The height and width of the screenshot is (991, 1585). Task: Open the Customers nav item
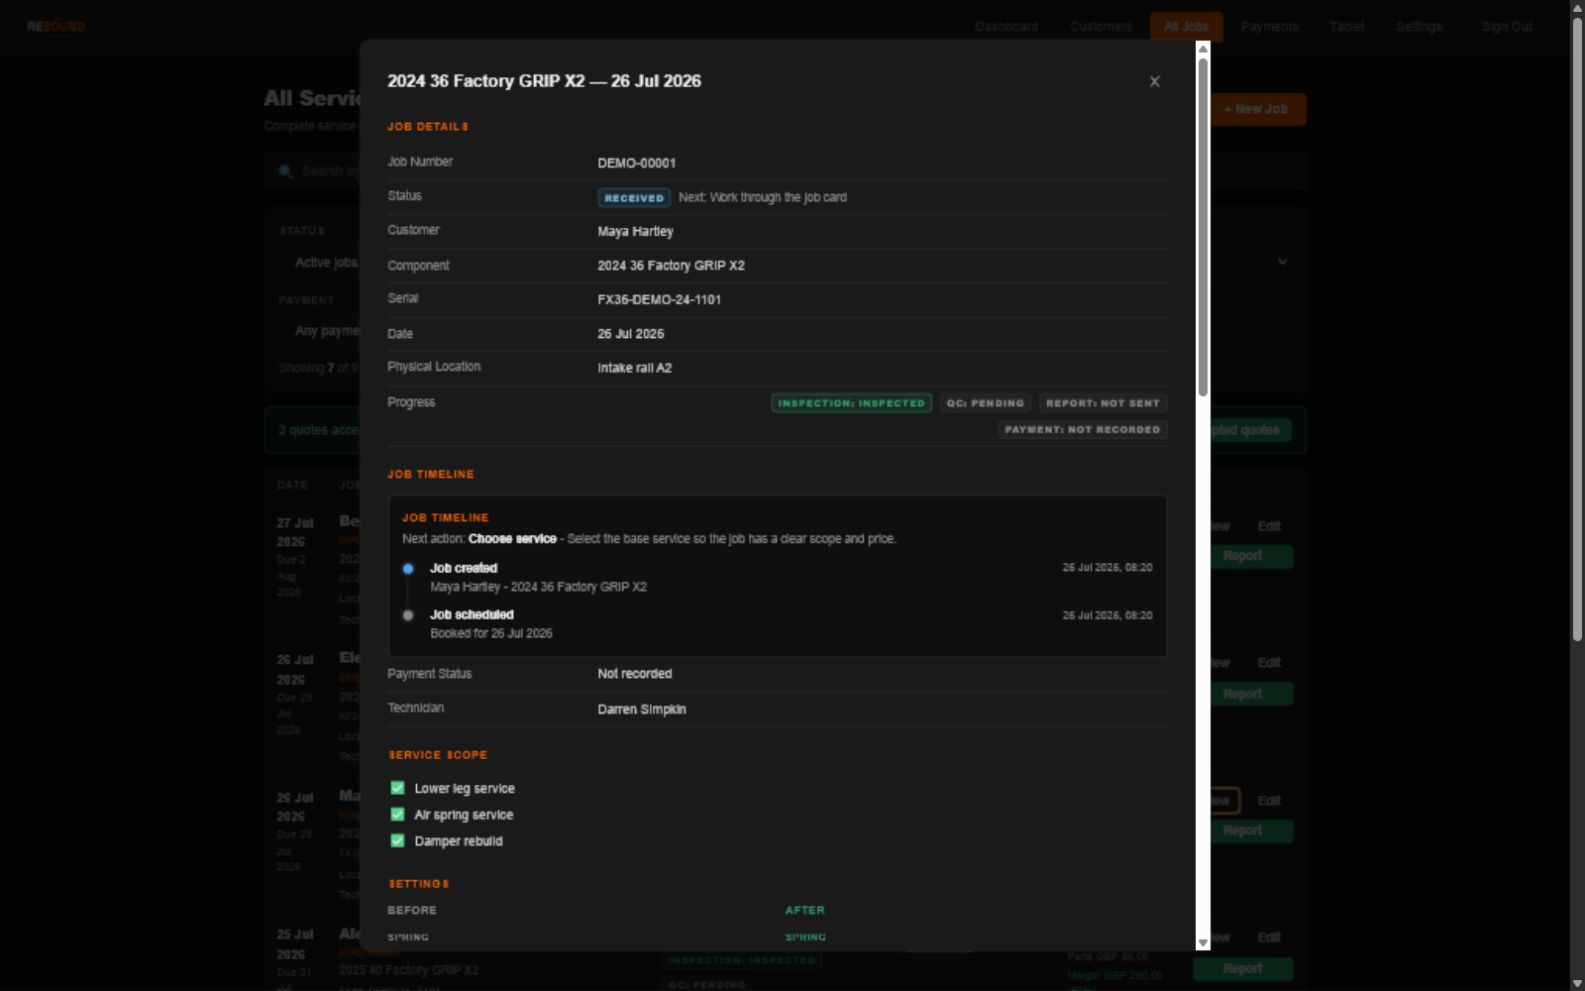(x=1101, y=27)
